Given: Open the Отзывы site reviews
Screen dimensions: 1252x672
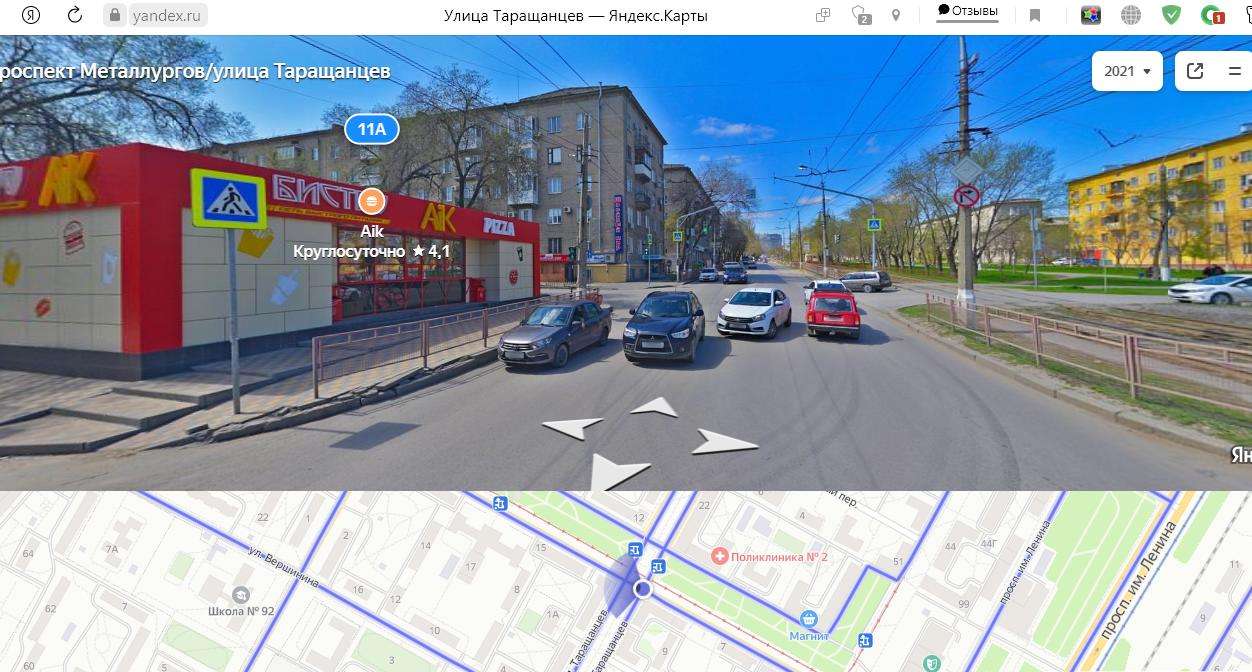Looking at the screenshot, I should [967, 11].
